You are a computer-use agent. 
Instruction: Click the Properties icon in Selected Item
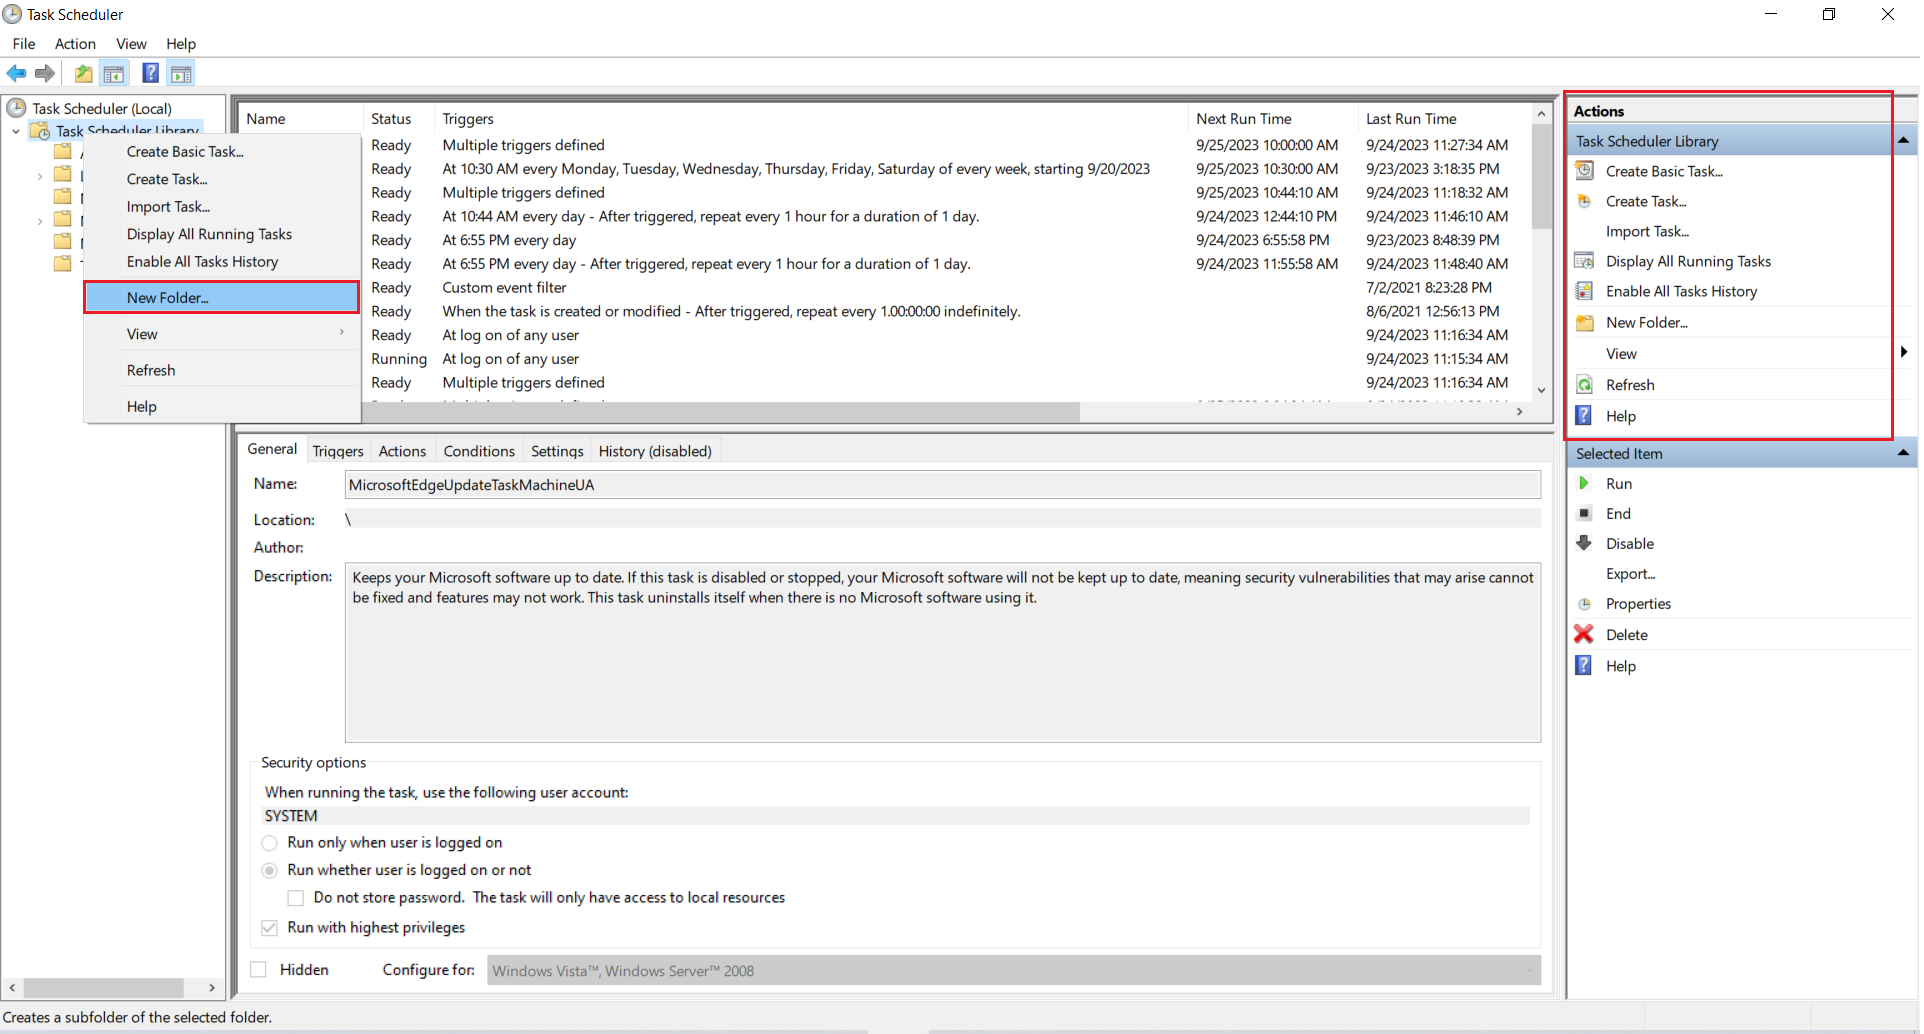tap(1585, 604)
